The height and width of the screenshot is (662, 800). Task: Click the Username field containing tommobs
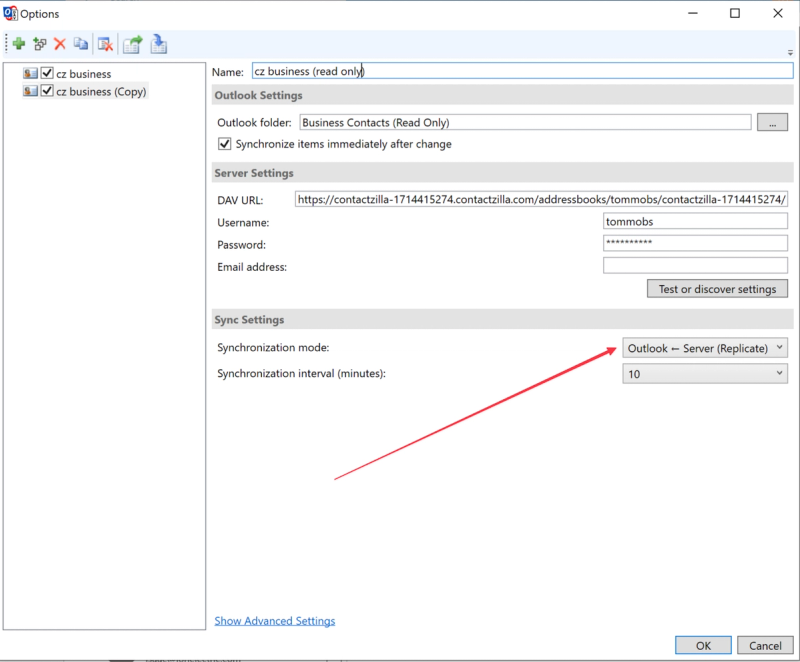point(695,221)
